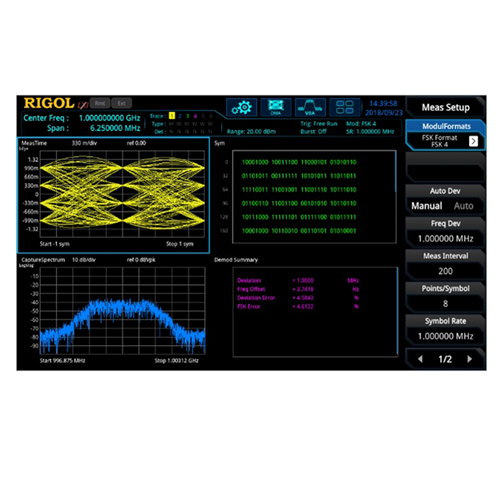
Task: Edit the Symbol Rate value
Action: (x=445, y=336)
